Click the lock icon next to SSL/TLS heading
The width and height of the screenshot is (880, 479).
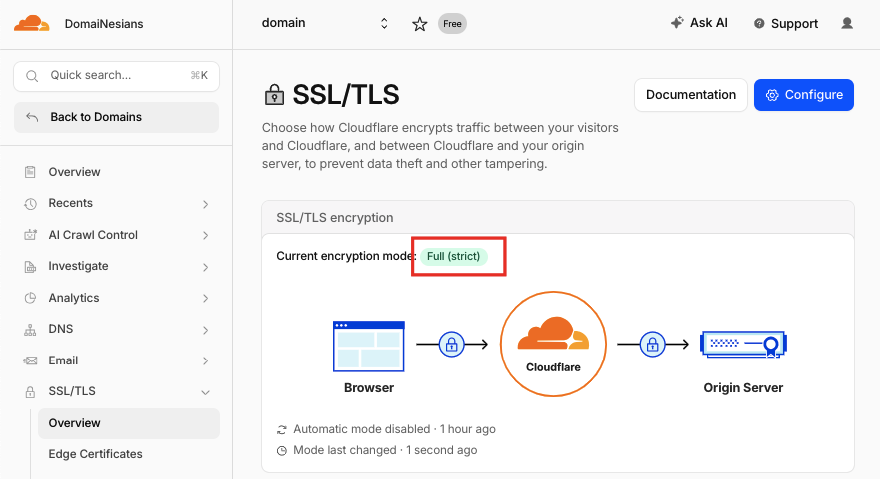[x=274, y=95]
